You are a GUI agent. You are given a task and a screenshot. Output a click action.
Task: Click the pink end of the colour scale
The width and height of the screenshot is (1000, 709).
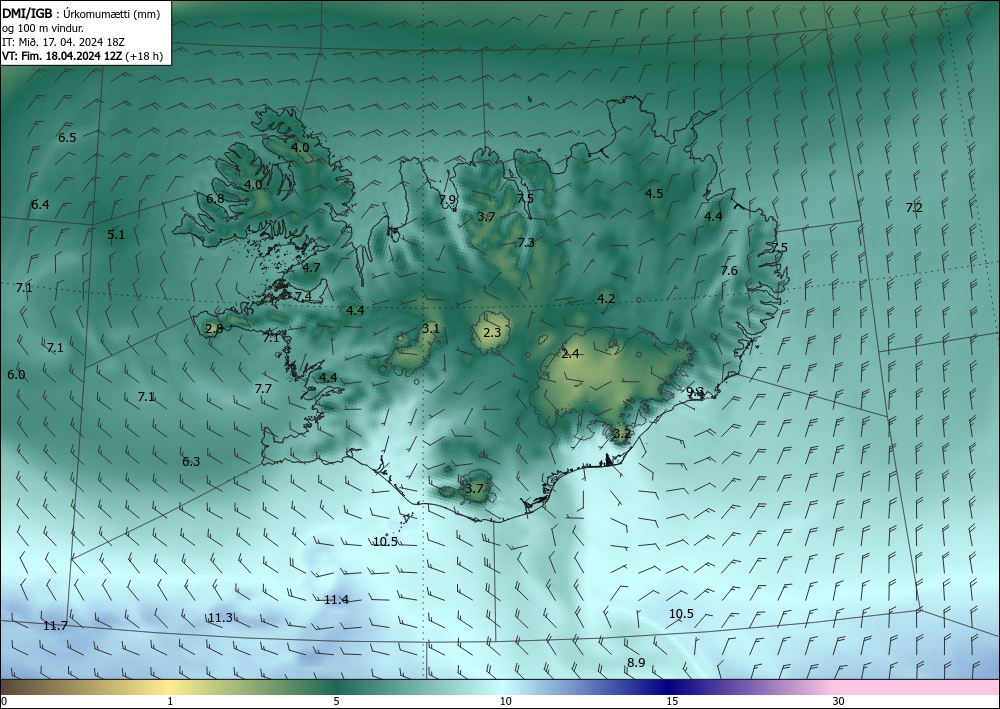pos(918,687)
